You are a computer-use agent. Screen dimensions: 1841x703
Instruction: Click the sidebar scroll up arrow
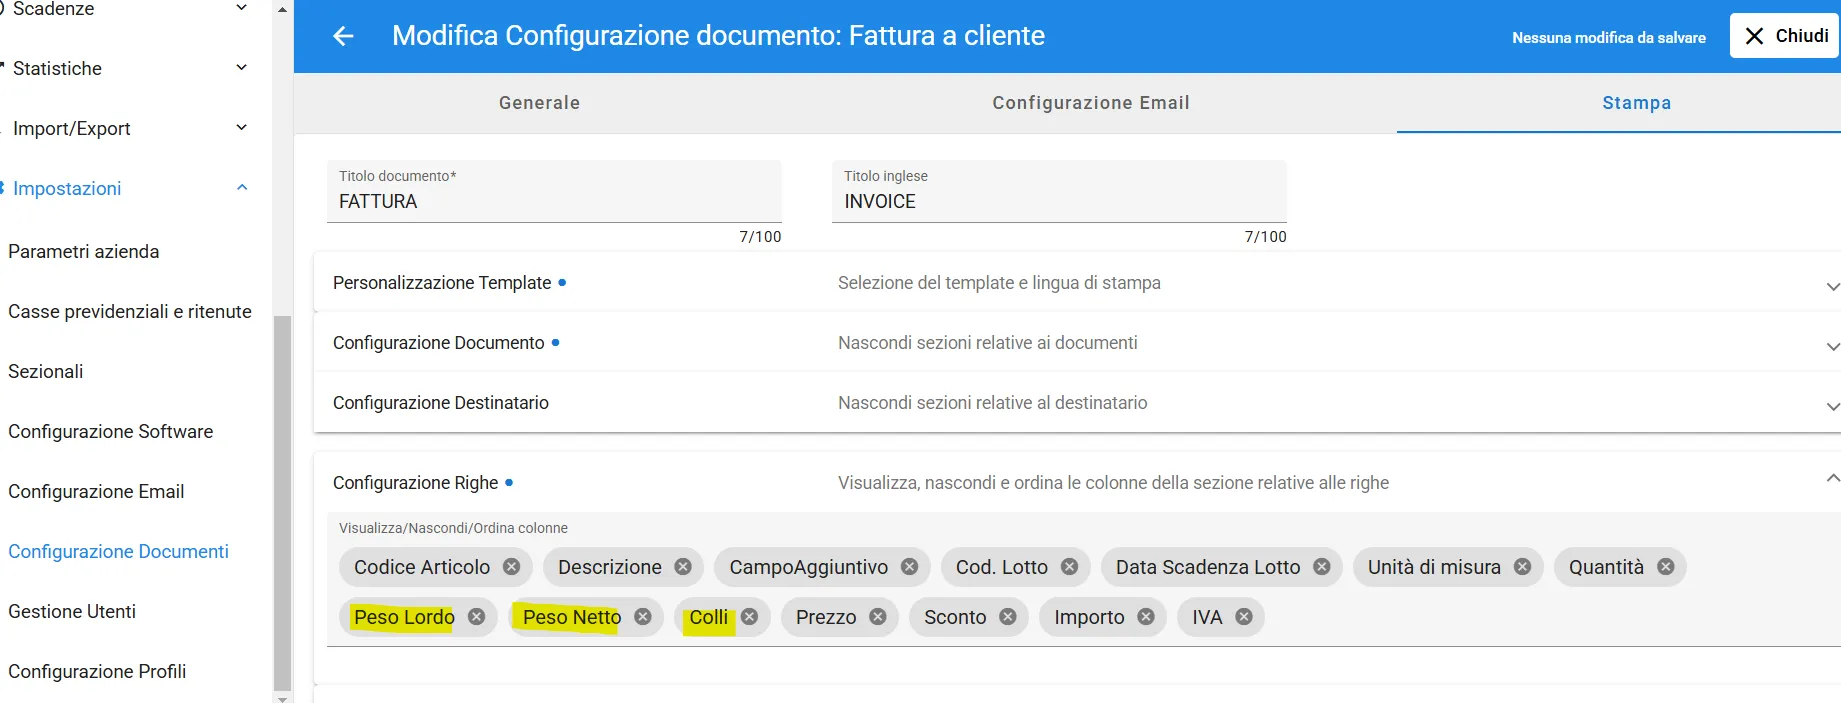tap(282, 9)
